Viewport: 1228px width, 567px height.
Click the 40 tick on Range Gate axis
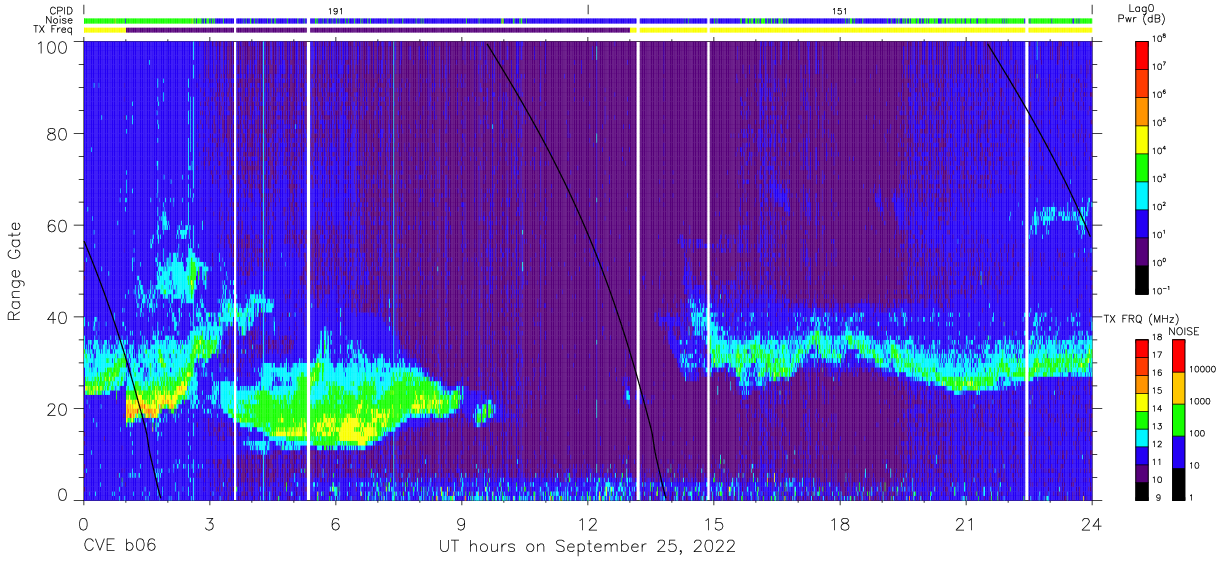pos(56,317)
